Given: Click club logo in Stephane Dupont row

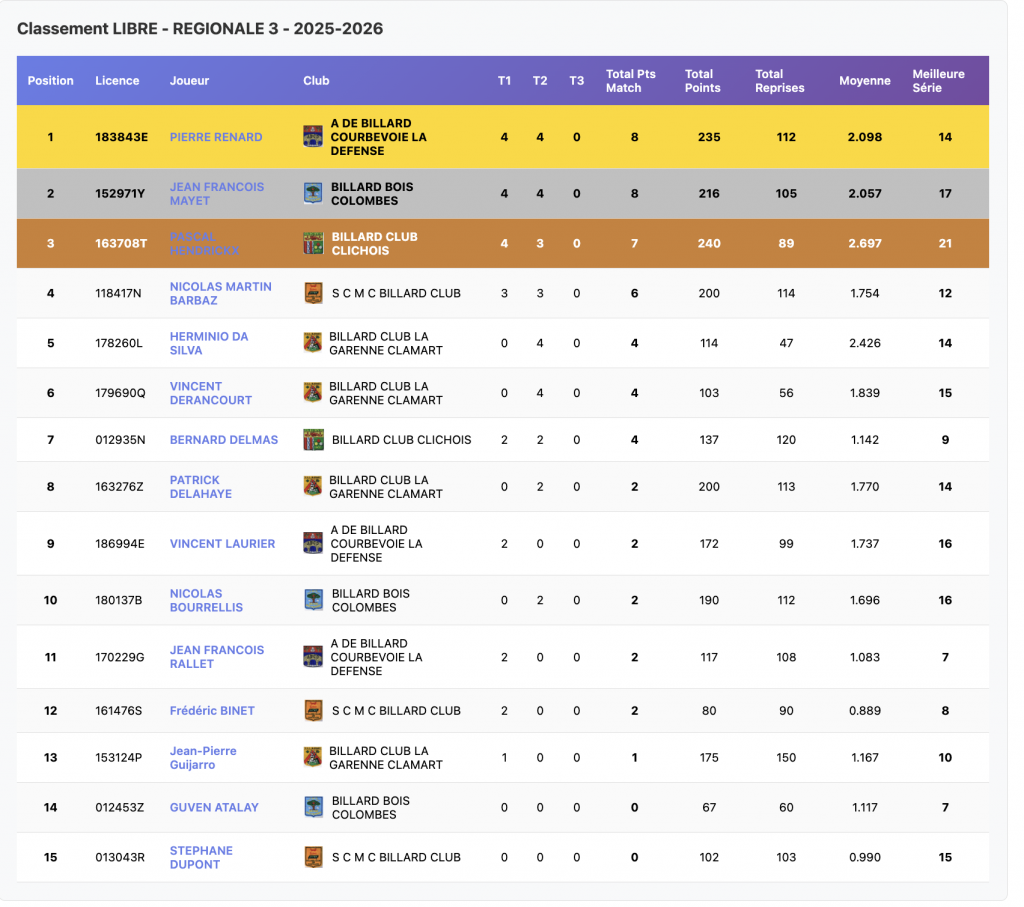Looking at the screenshot, I should [314, 857].
